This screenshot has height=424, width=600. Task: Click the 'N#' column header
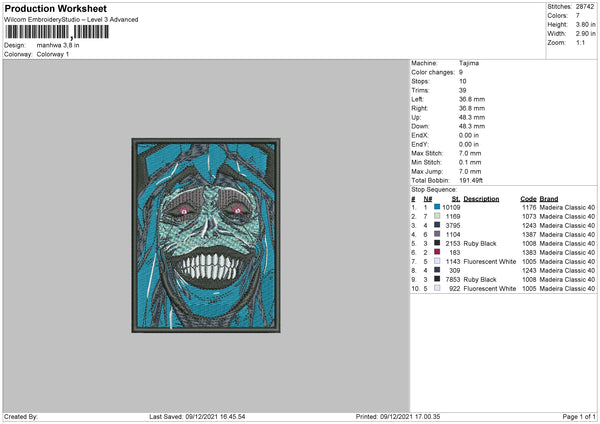pos(427,199)
